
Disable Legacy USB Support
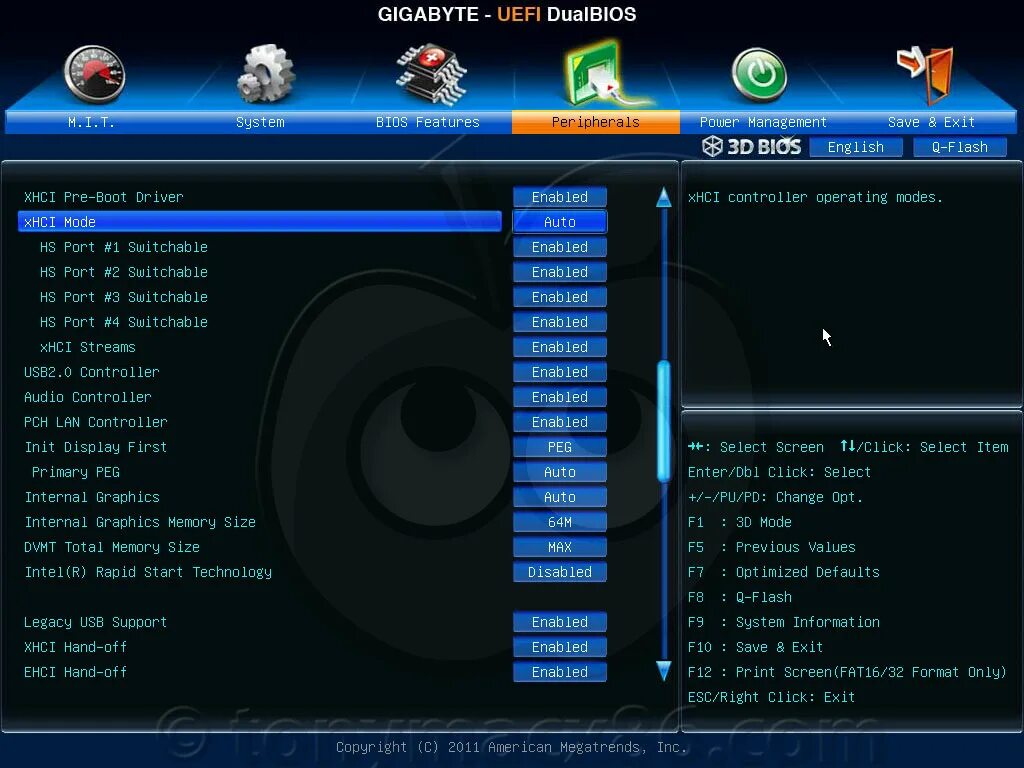pyautogui.click(x=559, y=621)
